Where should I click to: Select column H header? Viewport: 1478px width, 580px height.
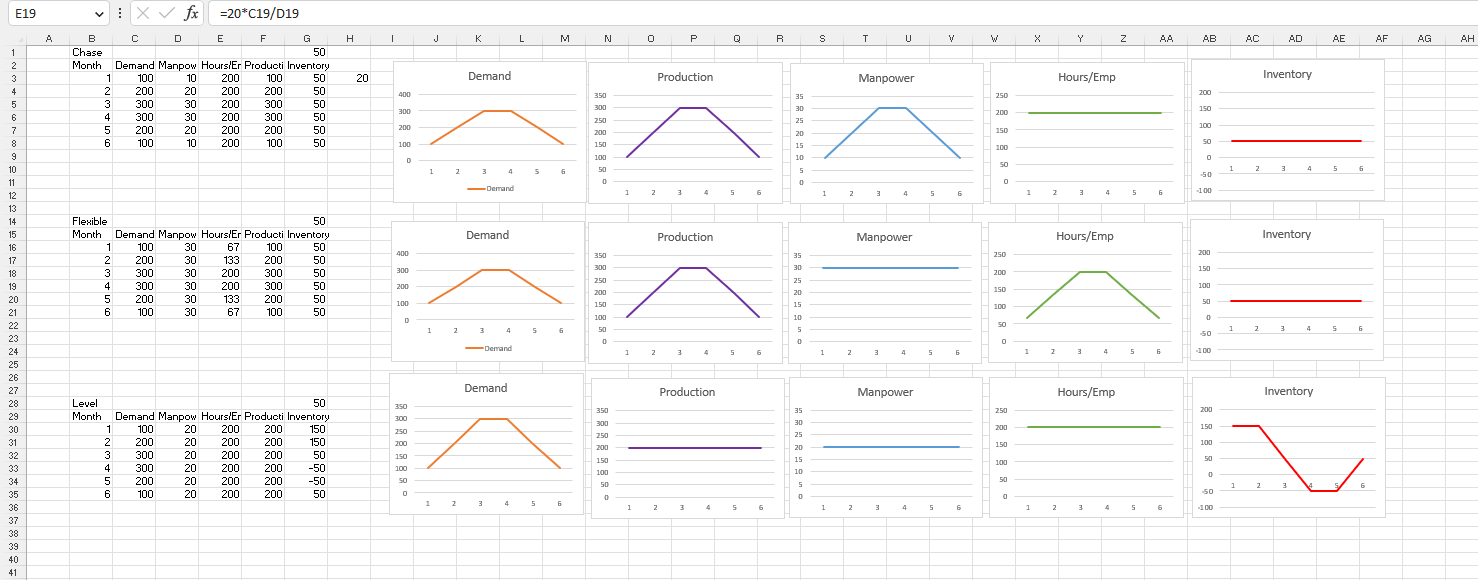click(349, 39)
